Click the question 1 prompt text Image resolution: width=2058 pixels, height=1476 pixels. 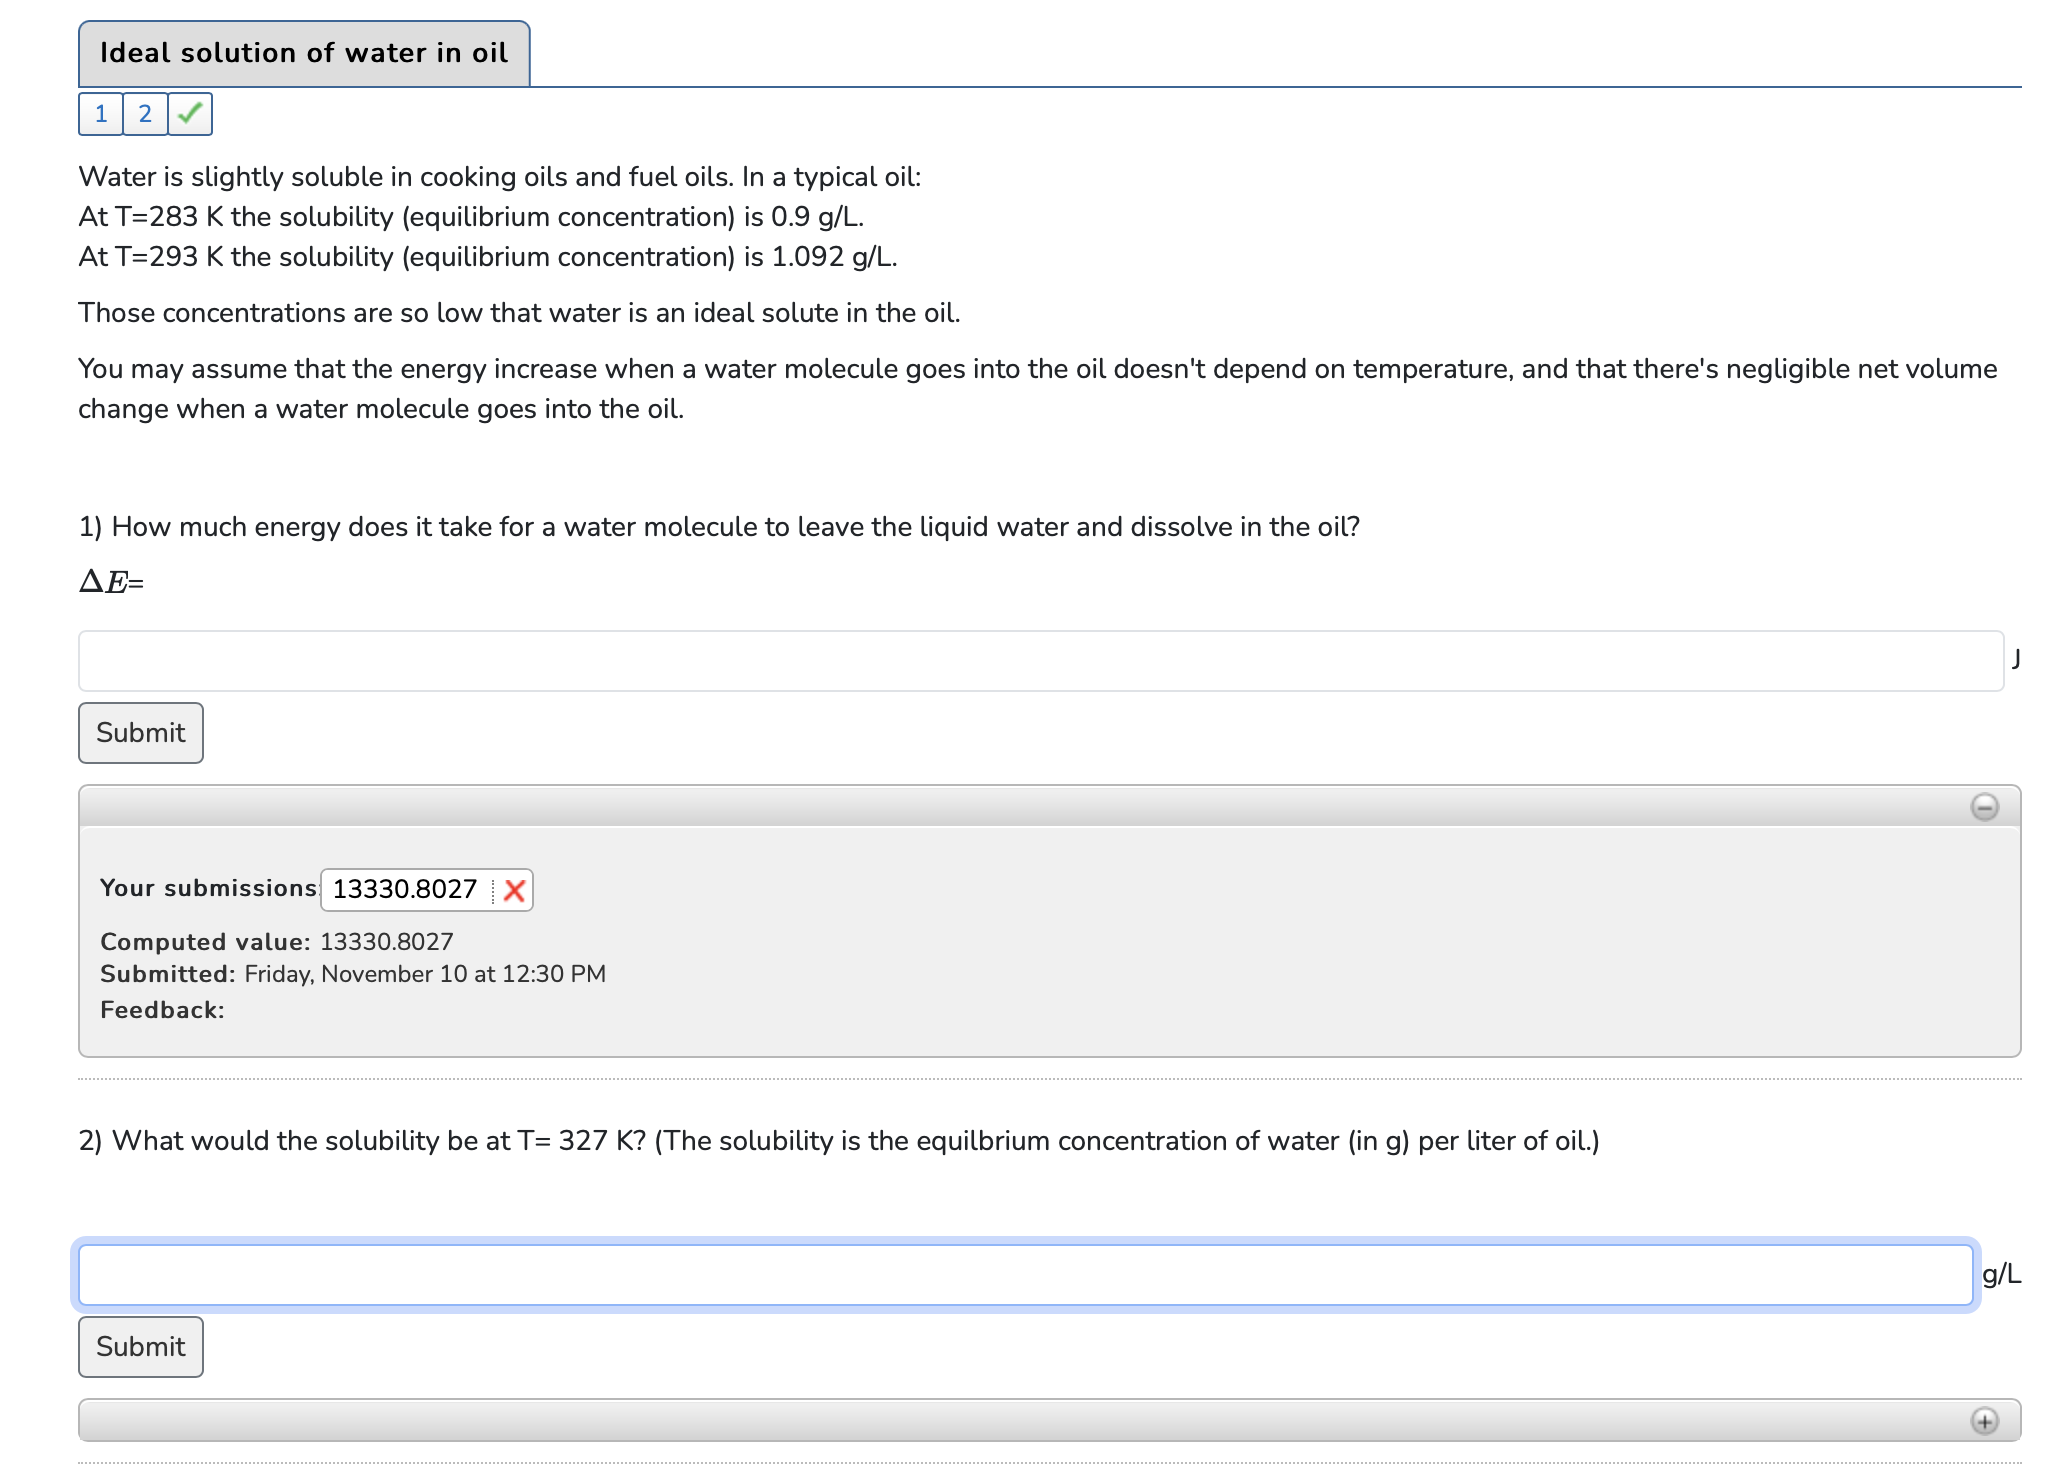(x=719, y=527)
